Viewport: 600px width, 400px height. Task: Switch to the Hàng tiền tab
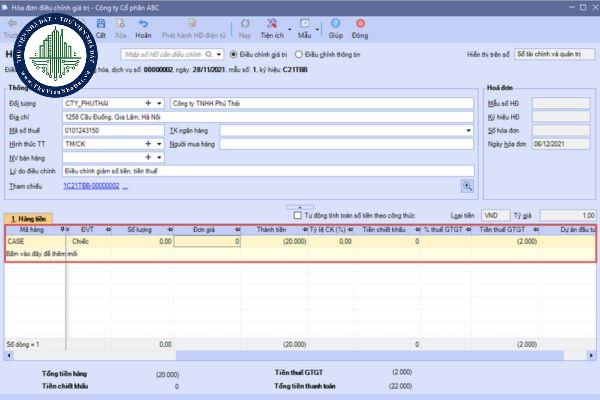(x=28, y=218)
